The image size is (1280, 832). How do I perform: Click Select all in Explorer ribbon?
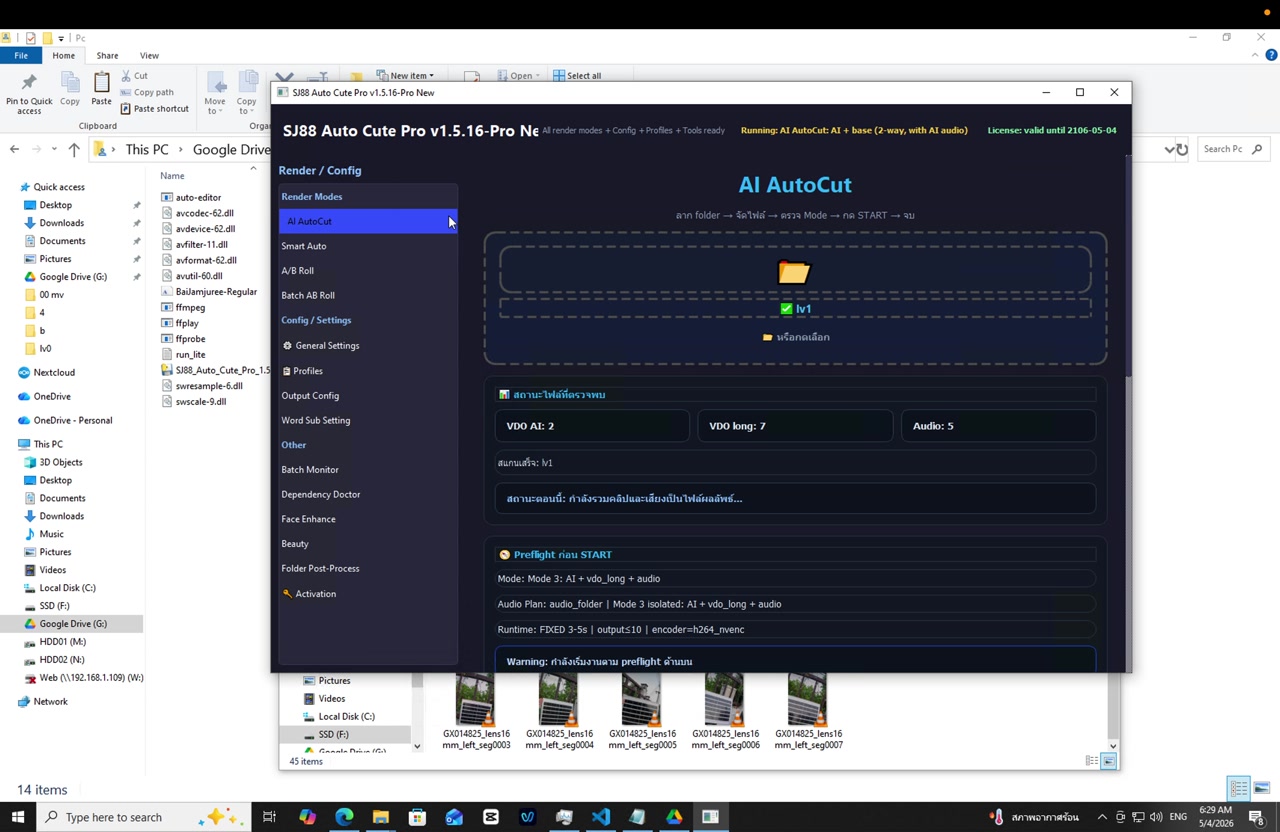(x=577, y=75)
